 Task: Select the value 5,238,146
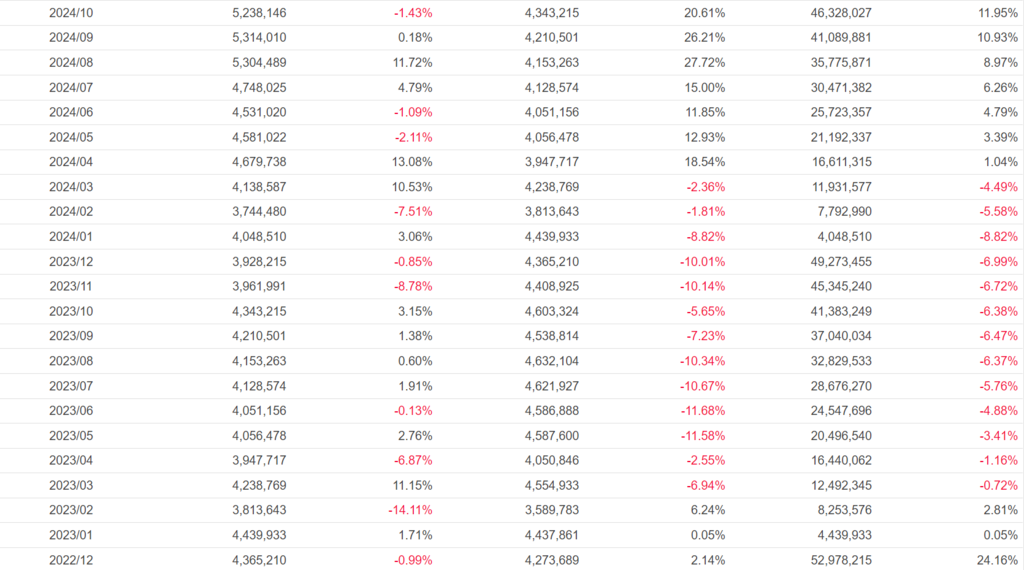(x=259, y=12)
